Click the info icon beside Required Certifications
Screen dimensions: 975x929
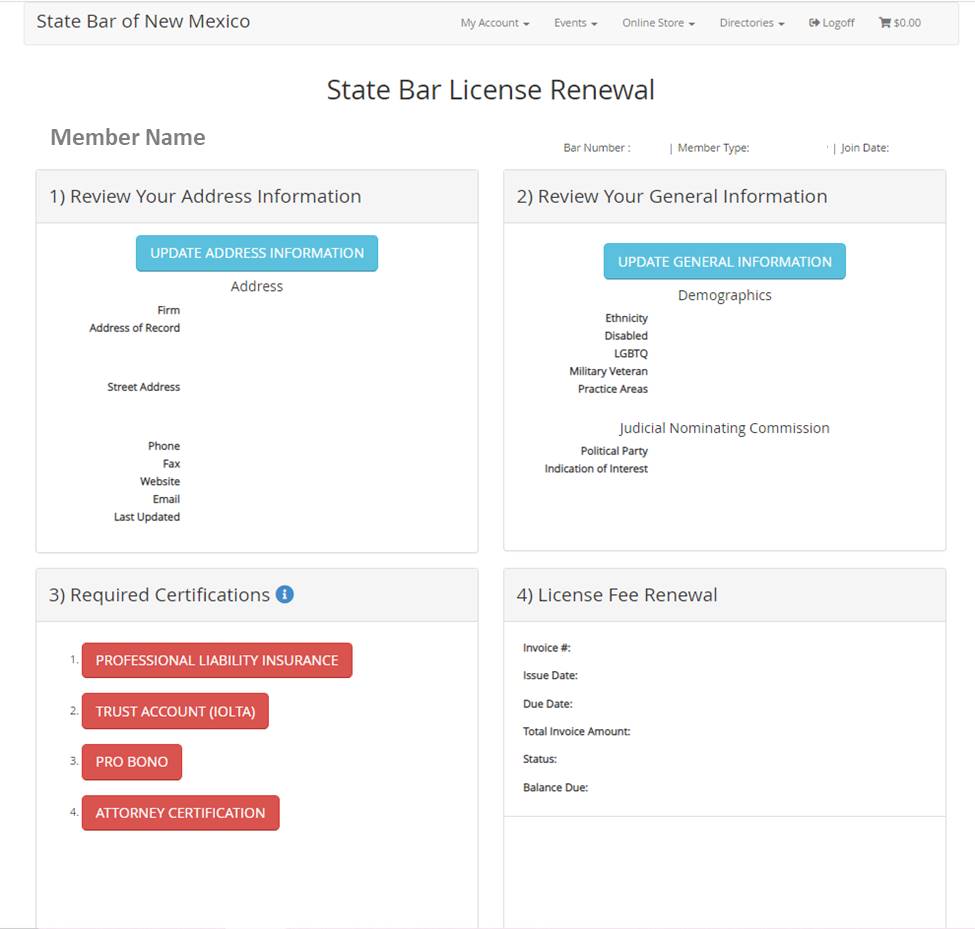pos(285,594)
